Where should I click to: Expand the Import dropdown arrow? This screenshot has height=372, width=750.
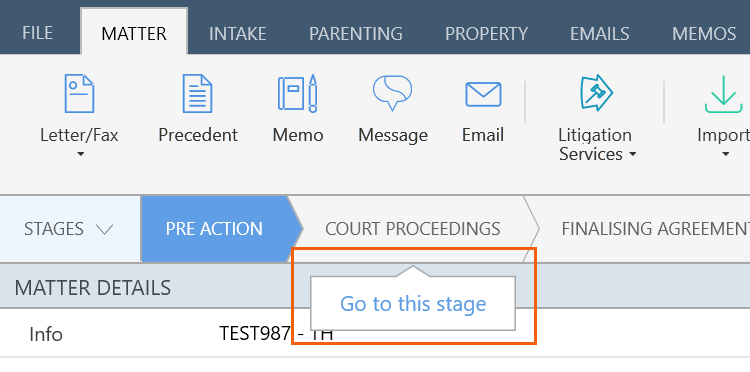pos(726,154)
